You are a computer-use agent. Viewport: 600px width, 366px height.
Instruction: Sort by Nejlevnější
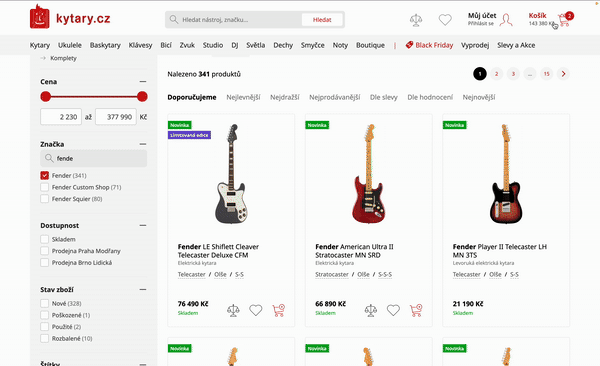pos(243,97)
